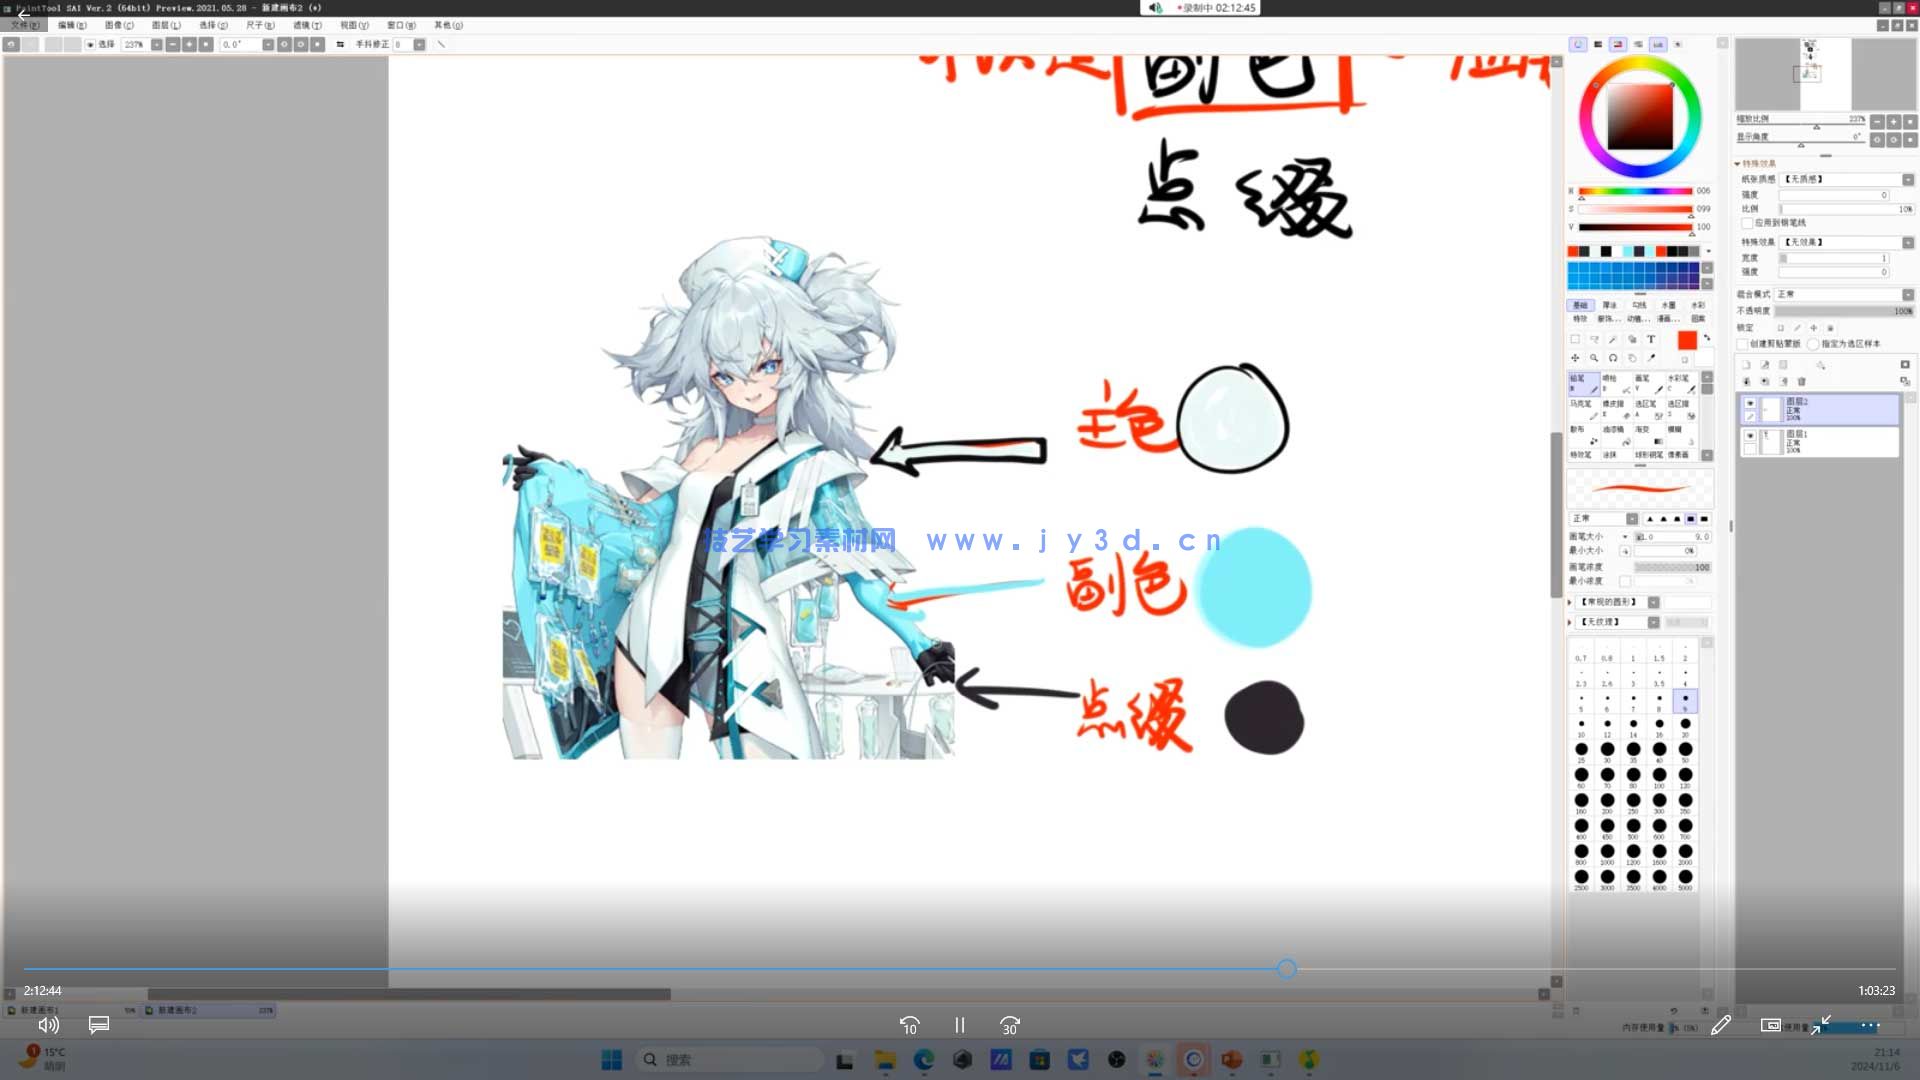The height and width of the screenshot is (1080, 1920).
Task: Open the layer blend mode dropdown showing 正常
Action: [x=1906, y=294]
